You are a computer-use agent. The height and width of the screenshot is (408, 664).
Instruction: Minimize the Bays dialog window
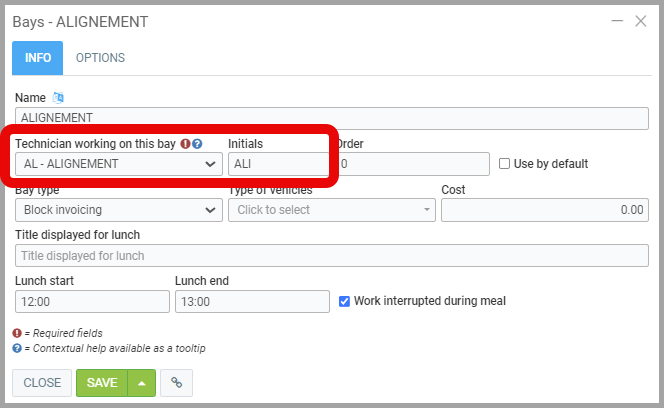(x=615, y=20)
